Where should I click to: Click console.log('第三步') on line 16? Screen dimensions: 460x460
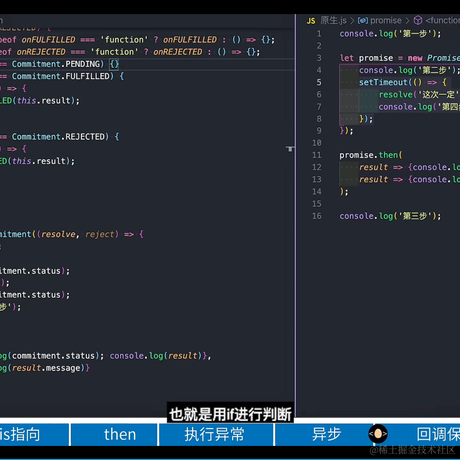(390, 216)
